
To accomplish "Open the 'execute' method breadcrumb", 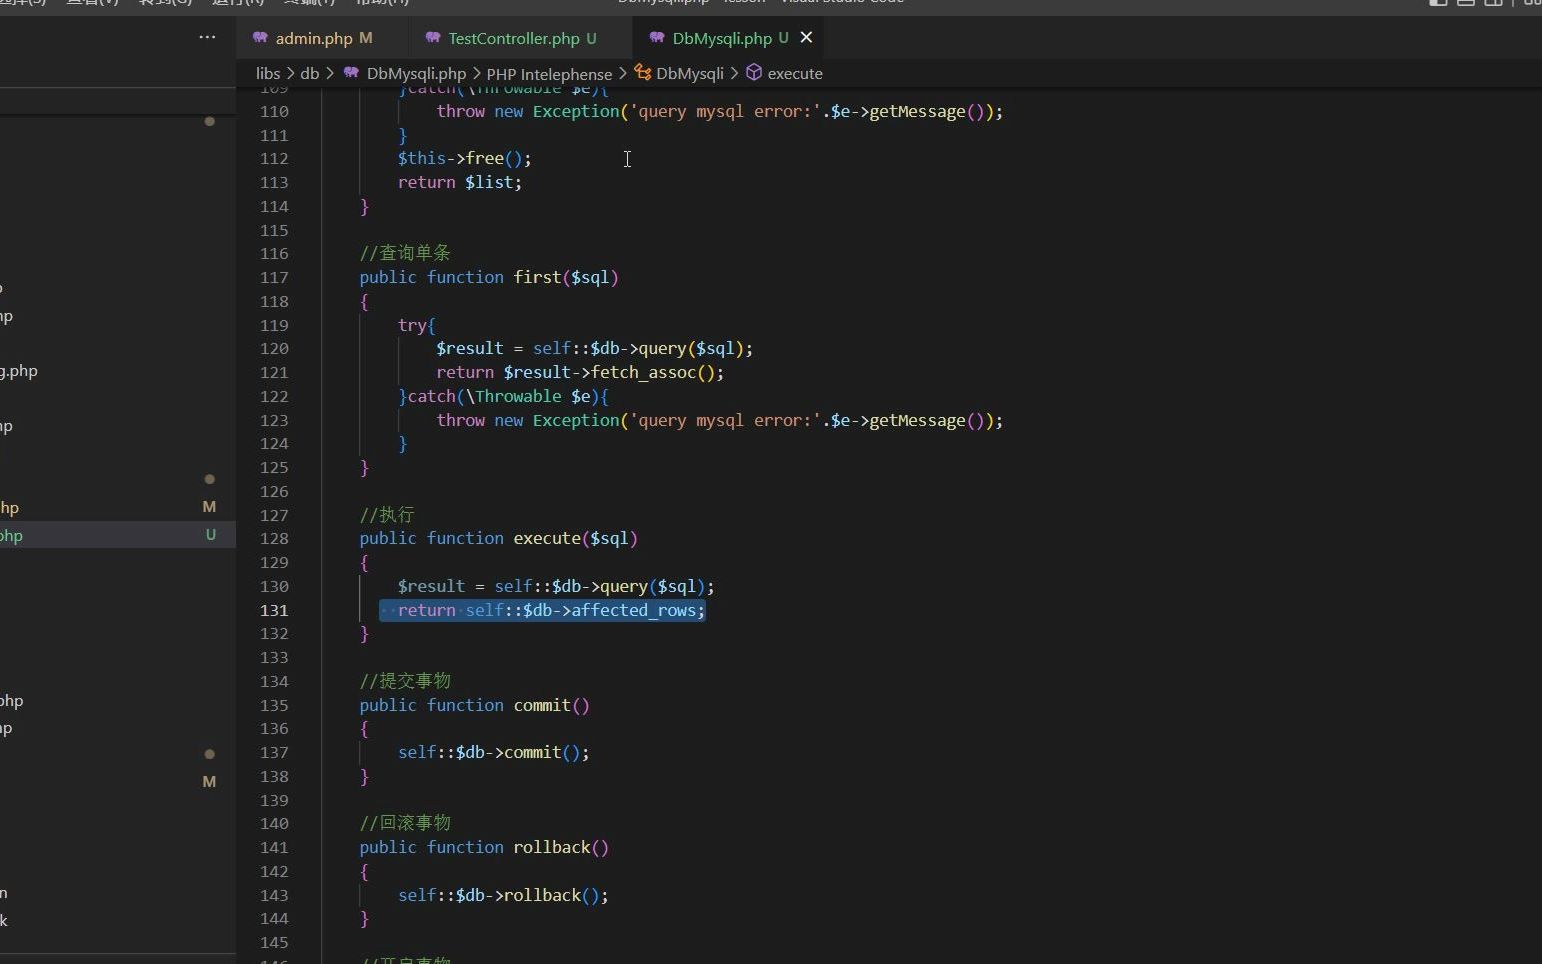I will pyautogui.click(x=785, y=73).
